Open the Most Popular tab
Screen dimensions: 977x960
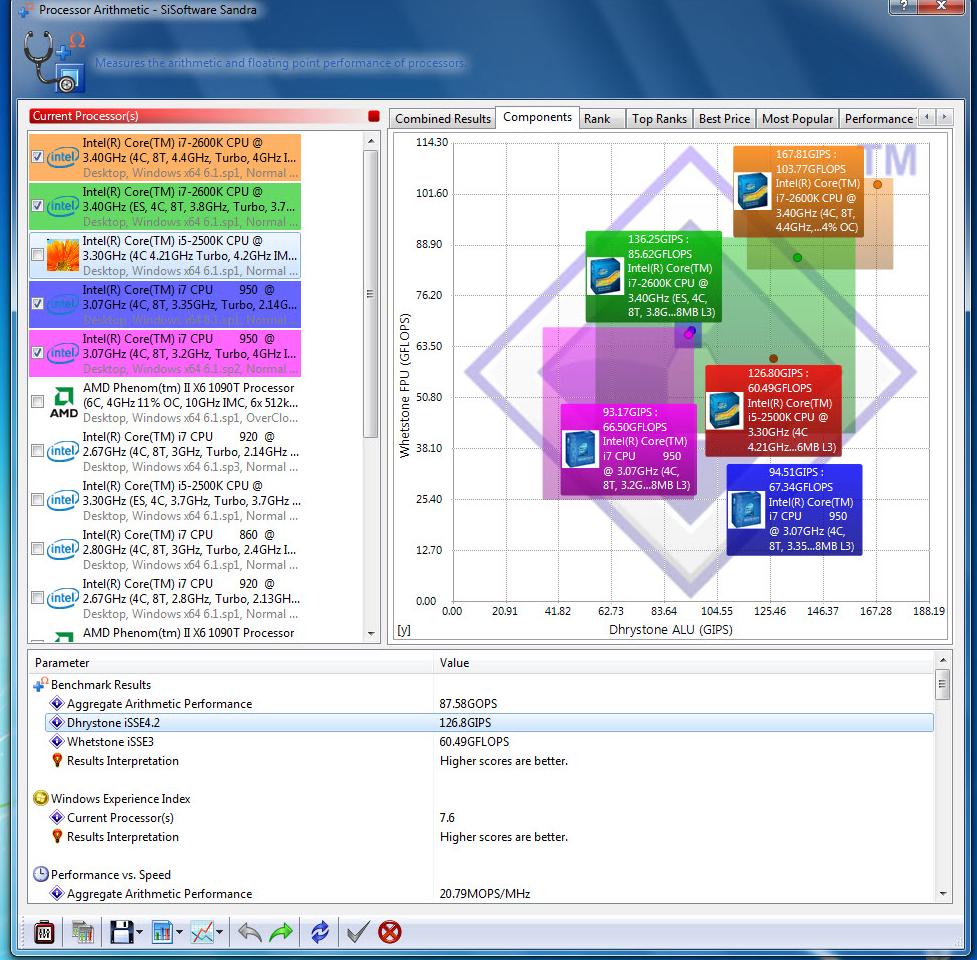click(797, 118)
